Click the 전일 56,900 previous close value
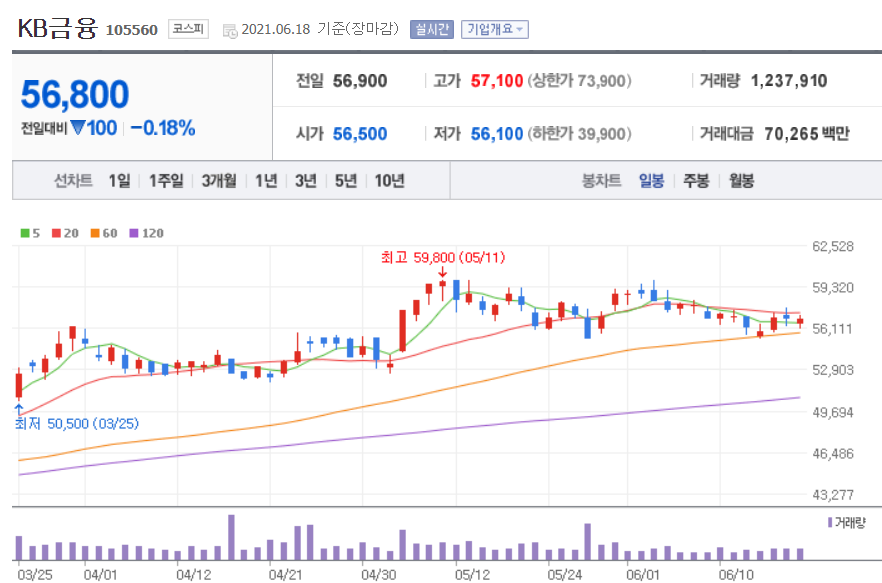 pos(359,80)
